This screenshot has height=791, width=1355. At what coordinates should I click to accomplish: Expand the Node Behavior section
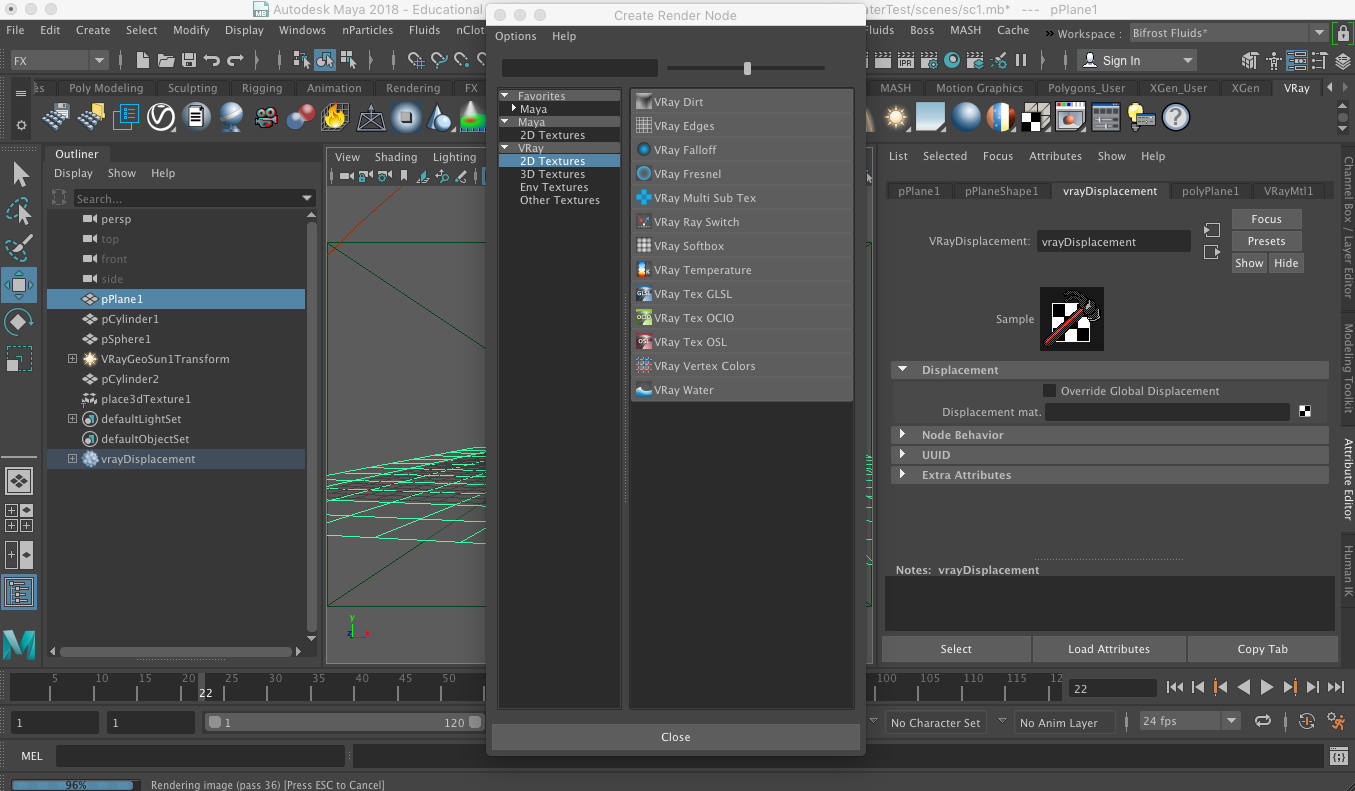point(902,435)
